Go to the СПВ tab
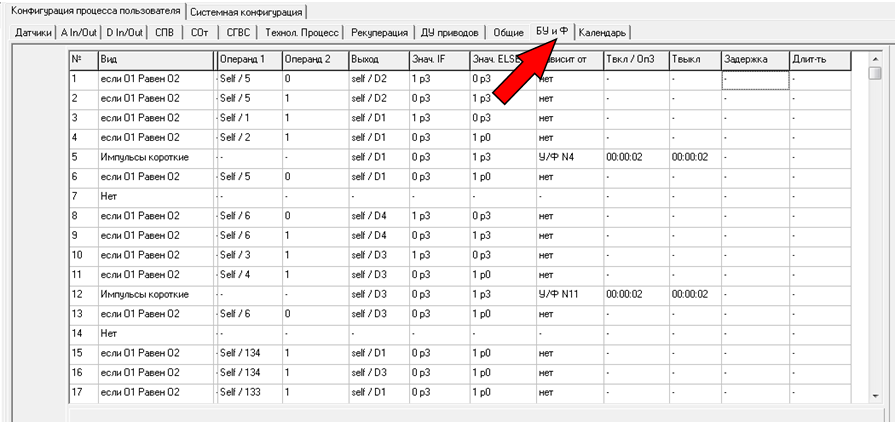This screenshot has height=422, width=895. (x=164, y=33)
